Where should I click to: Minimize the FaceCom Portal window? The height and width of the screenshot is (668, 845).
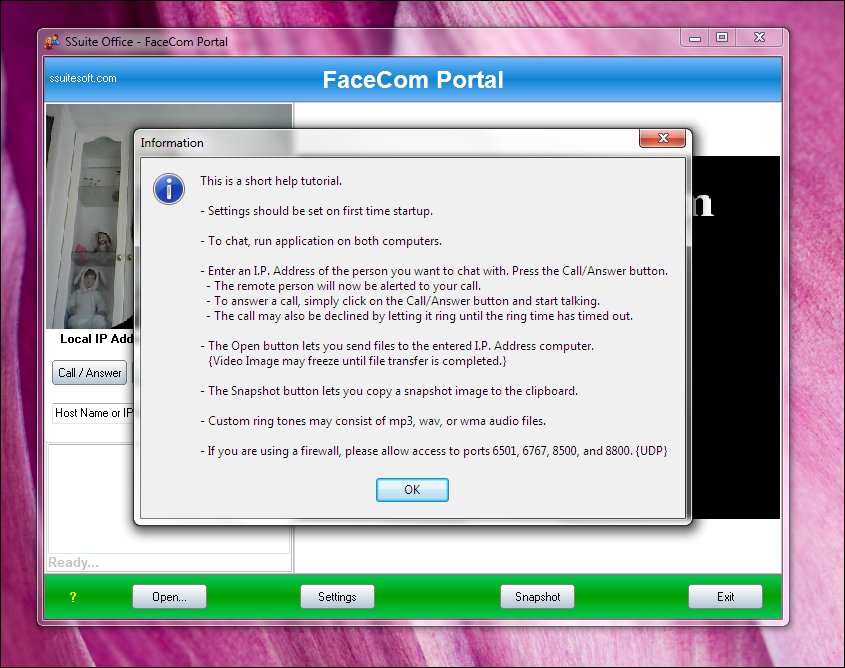tap(695, 38)
